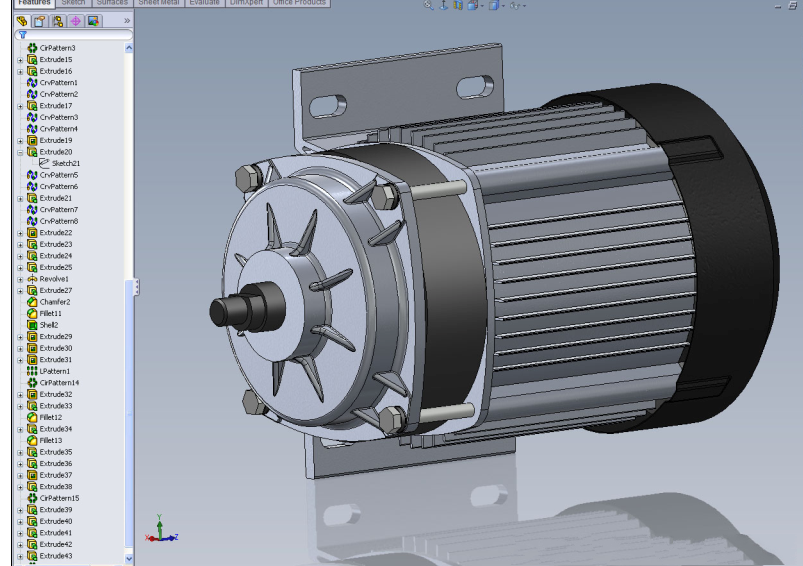Select CrvPattern5 in the feature tree
The height and width of the screenshot is (566, 803).
pyautogui.click(x=59, y=175)
